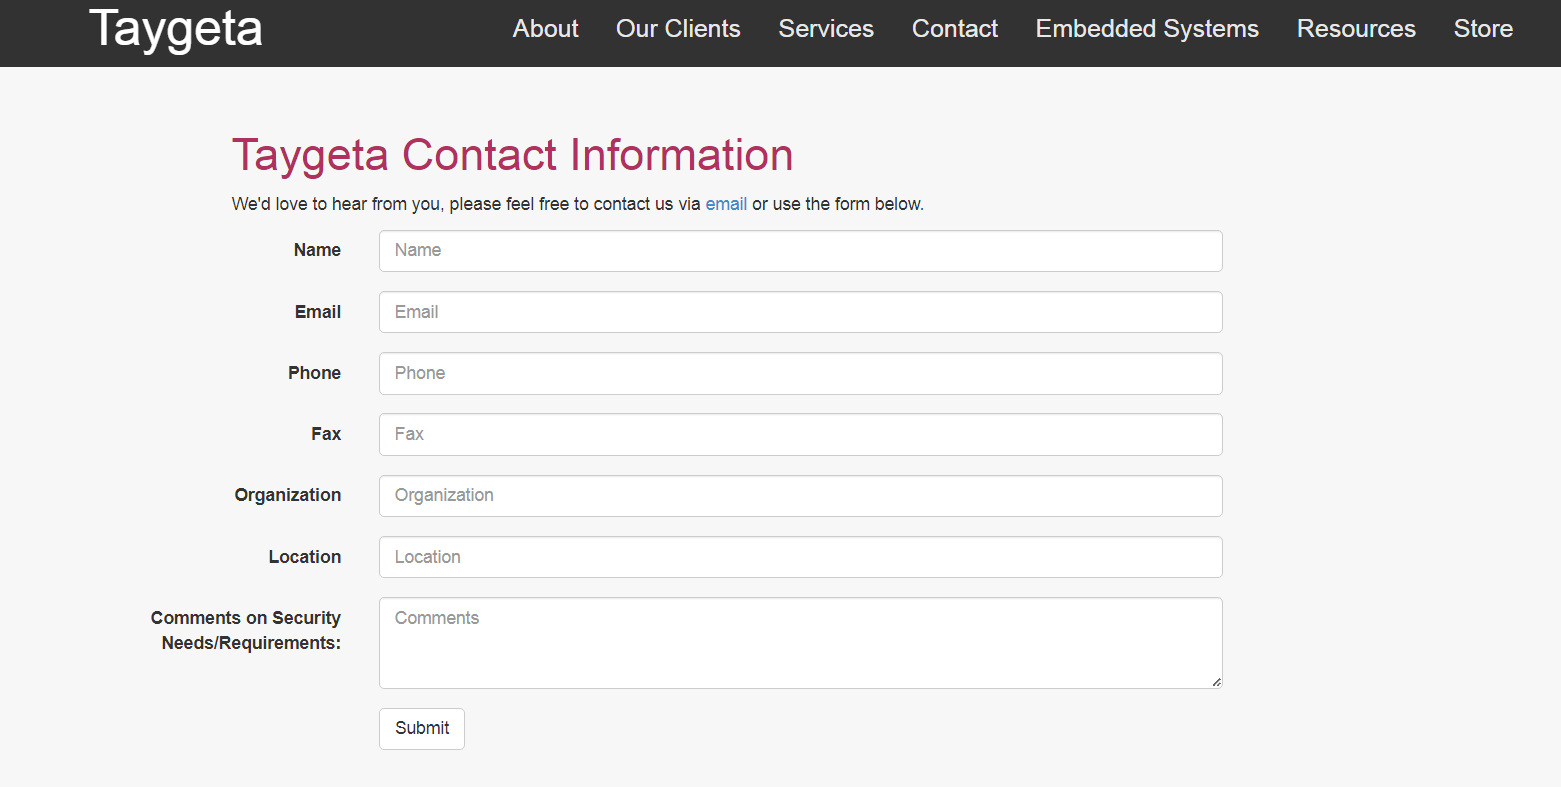Screen dimensions: 1561x787
Task: Submit the contact form
Action: coord(422,729)
